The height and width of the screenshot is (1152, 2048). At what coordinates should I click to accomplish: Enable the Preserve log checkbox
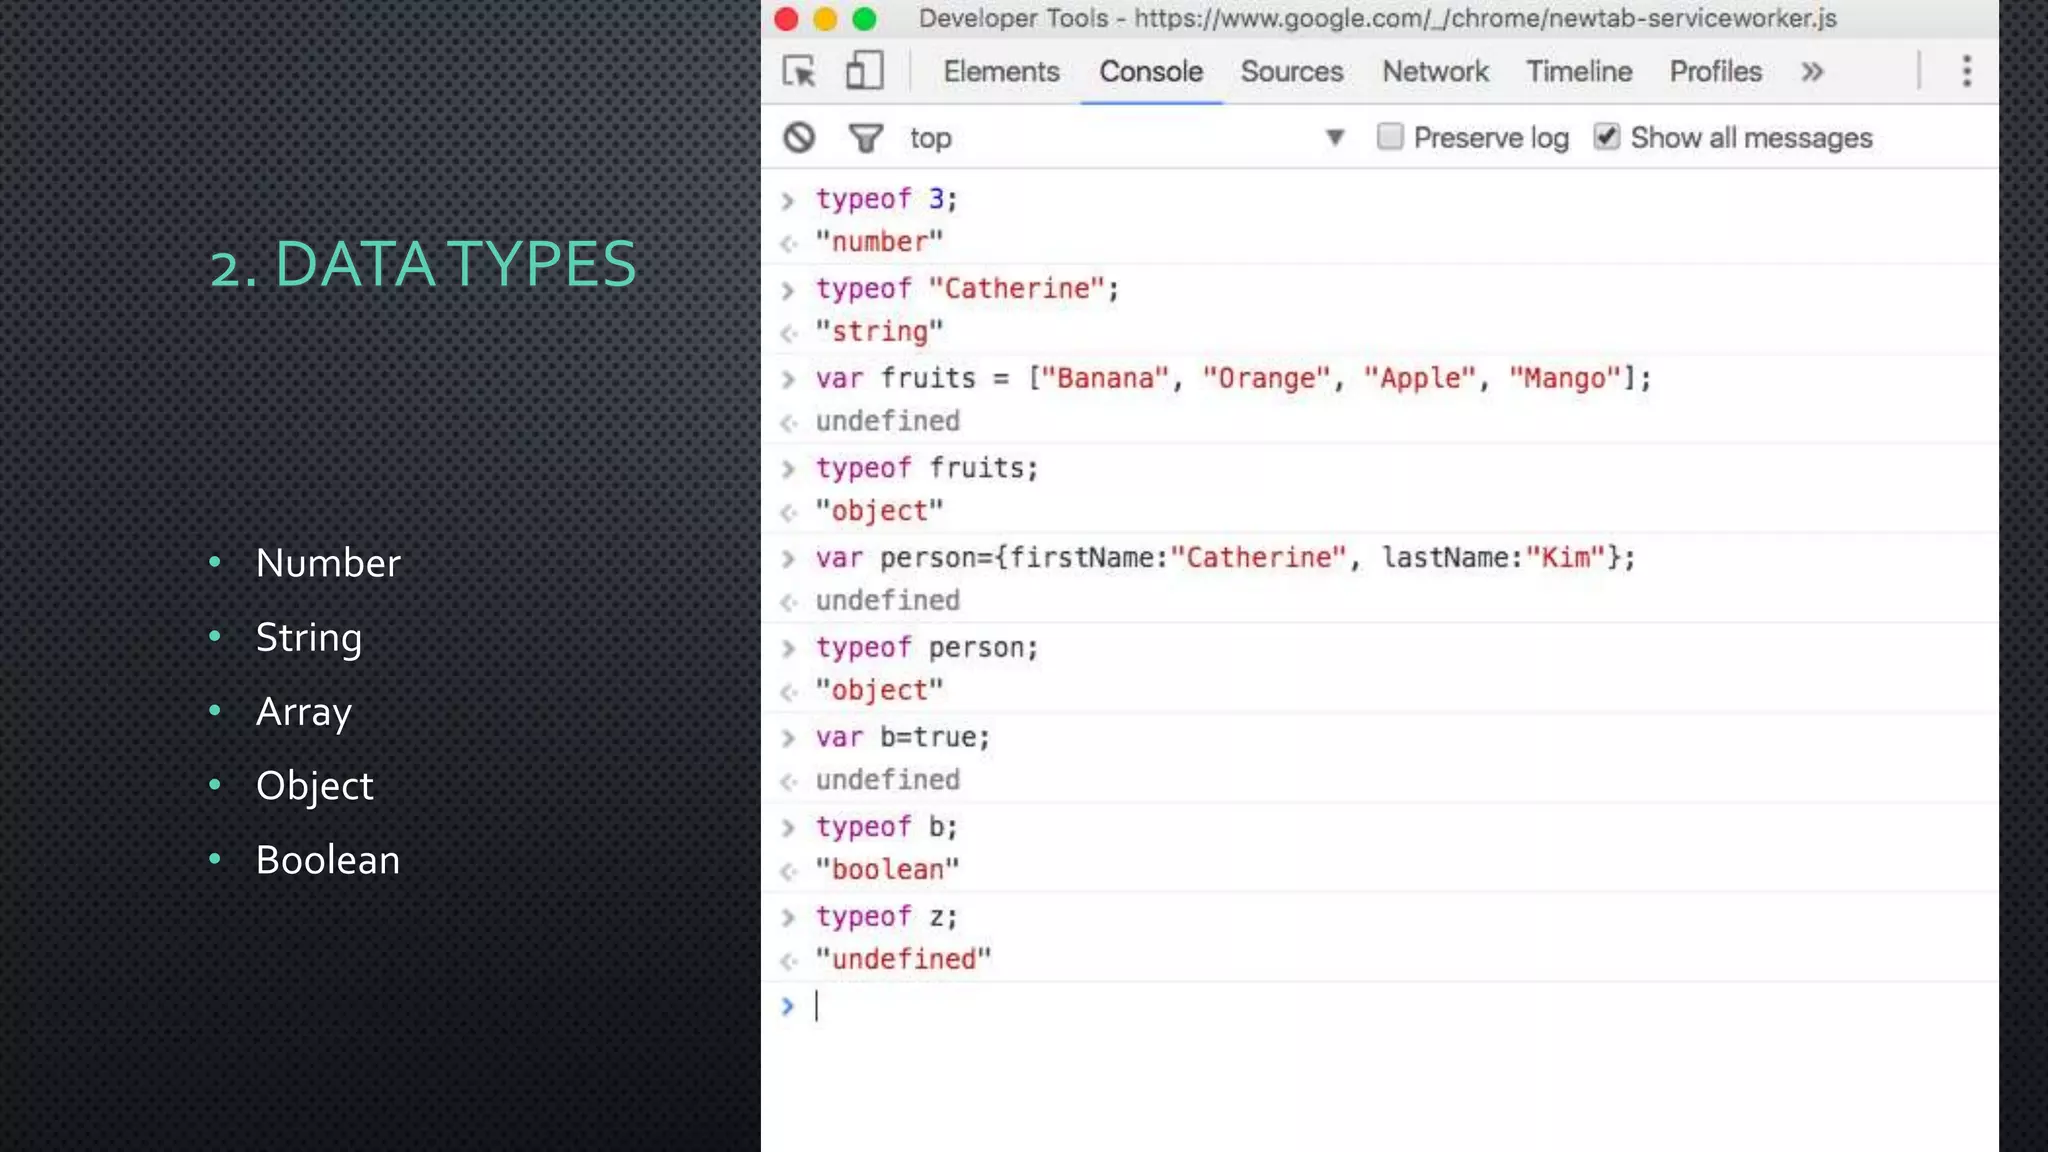point(1390,136)
